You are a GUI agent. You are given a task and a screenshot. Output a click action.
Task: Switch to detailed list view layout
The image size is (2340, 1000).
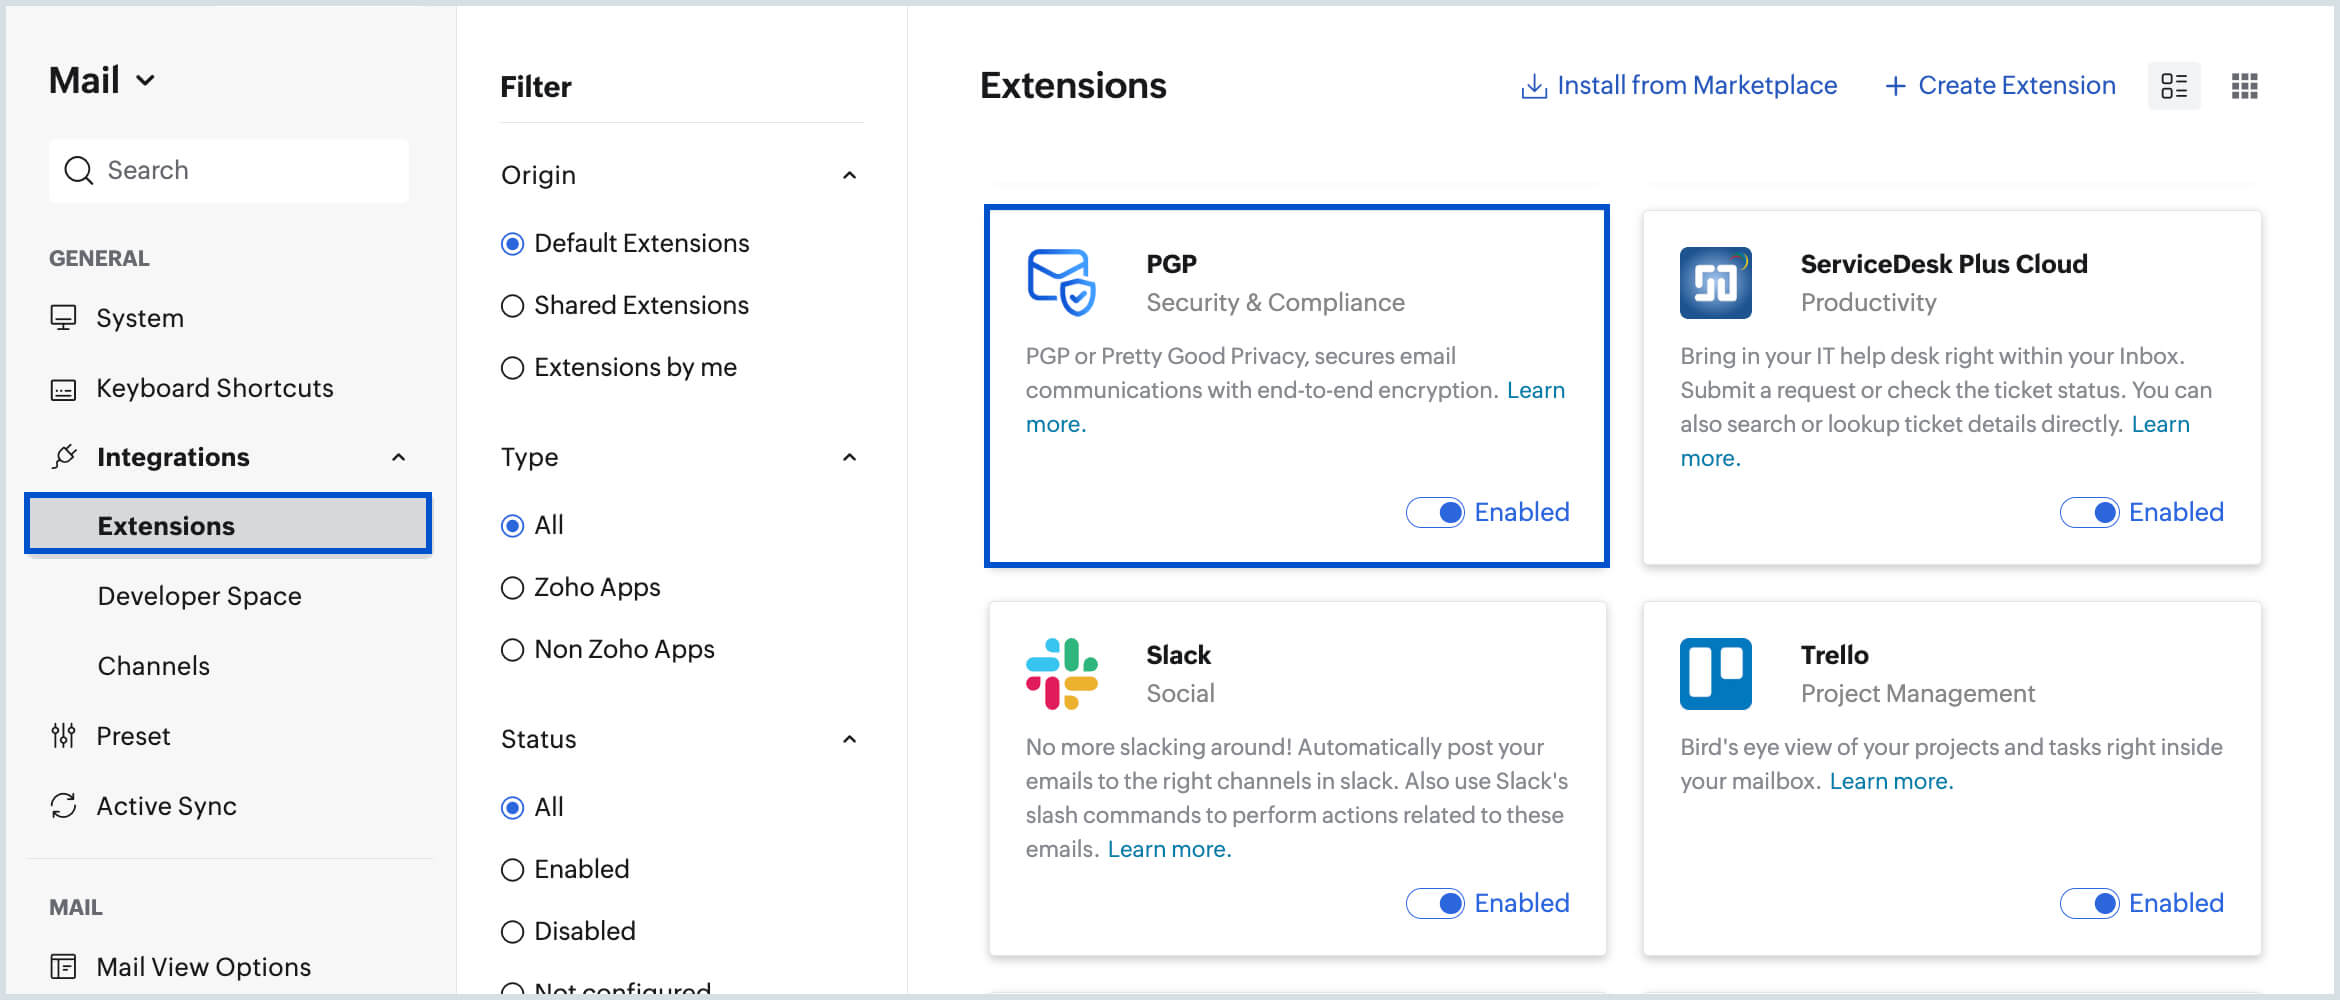pos(2174,87)
